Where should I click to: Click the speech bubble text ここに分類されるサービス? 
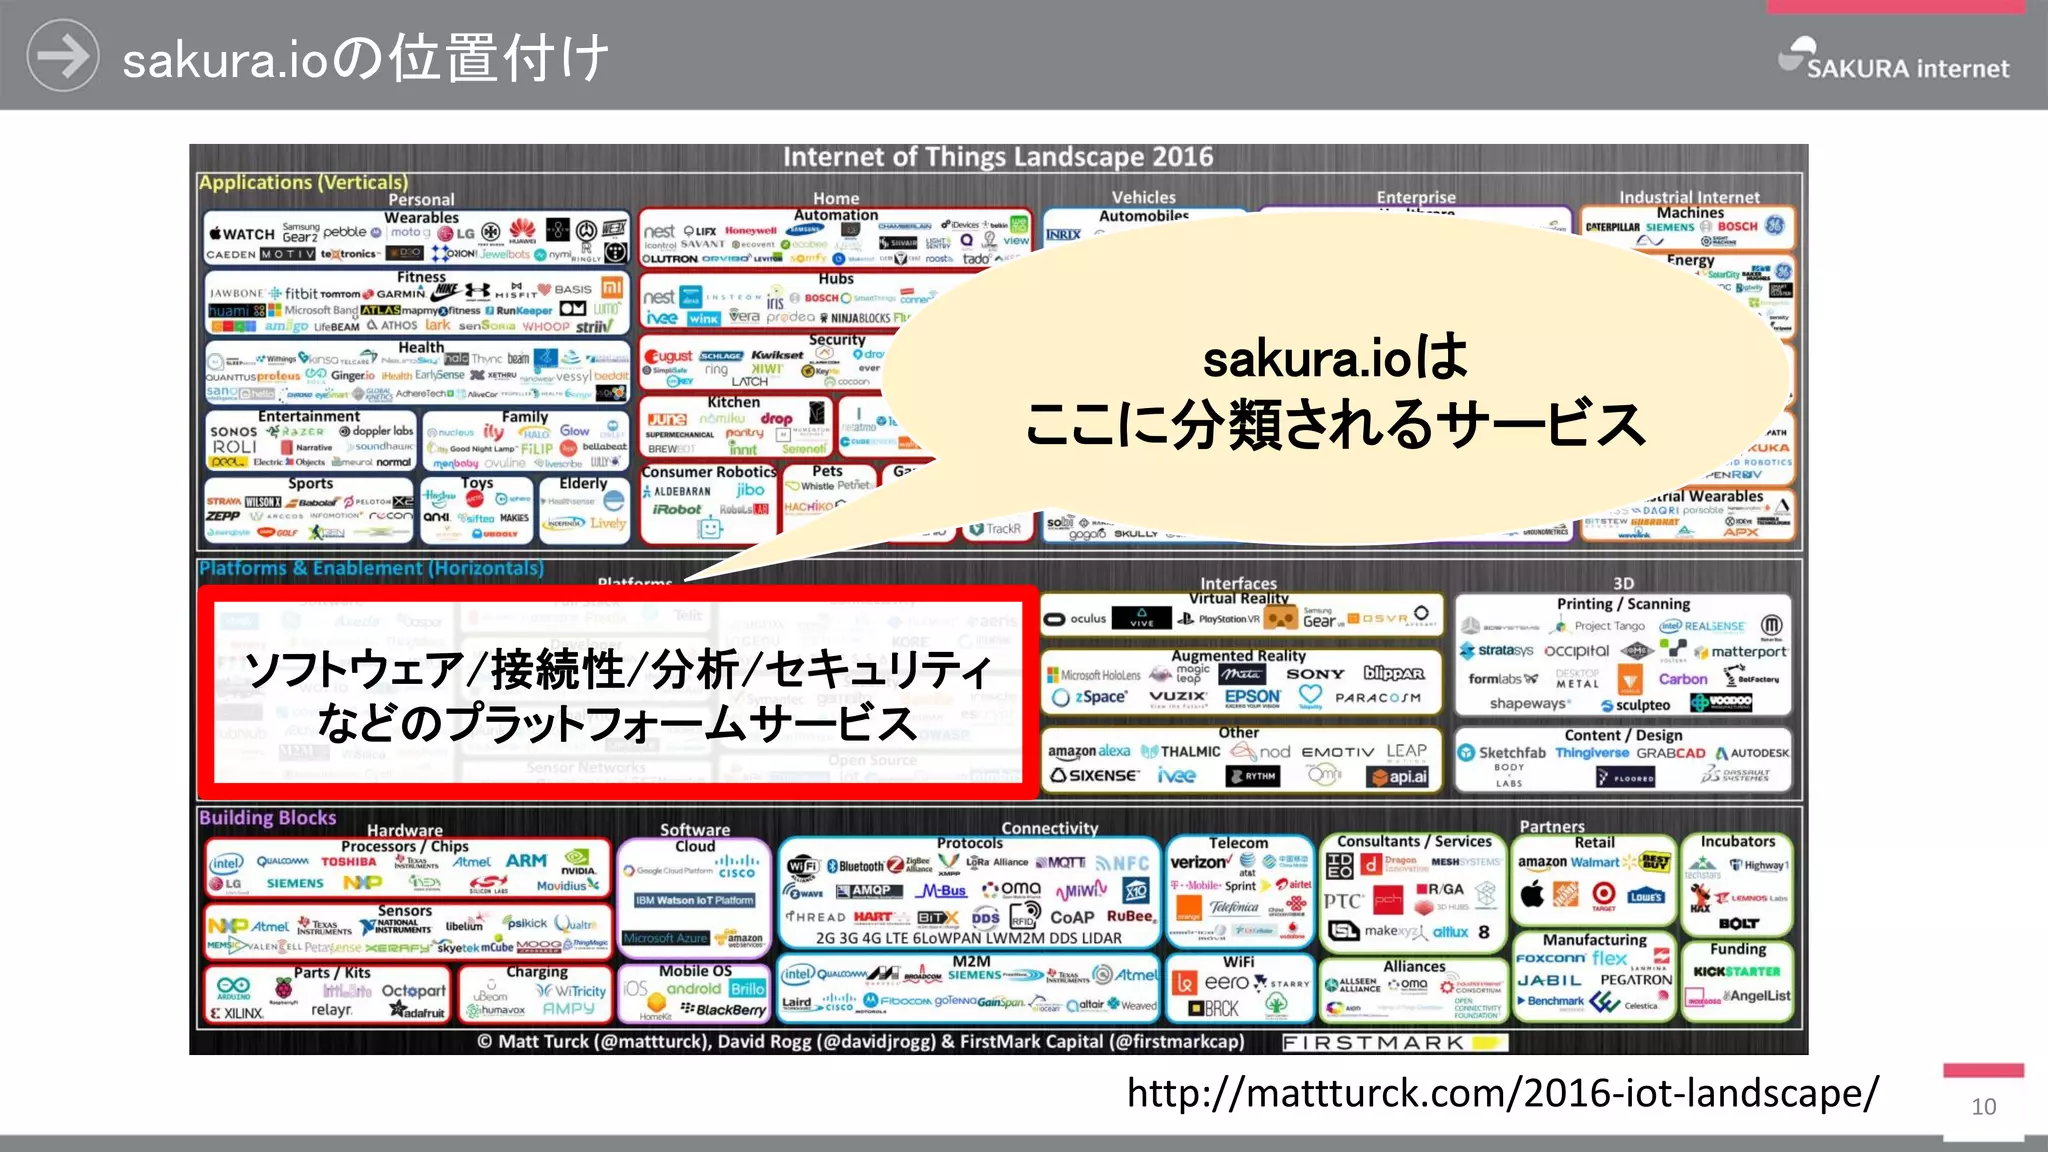coord(1335,423)
